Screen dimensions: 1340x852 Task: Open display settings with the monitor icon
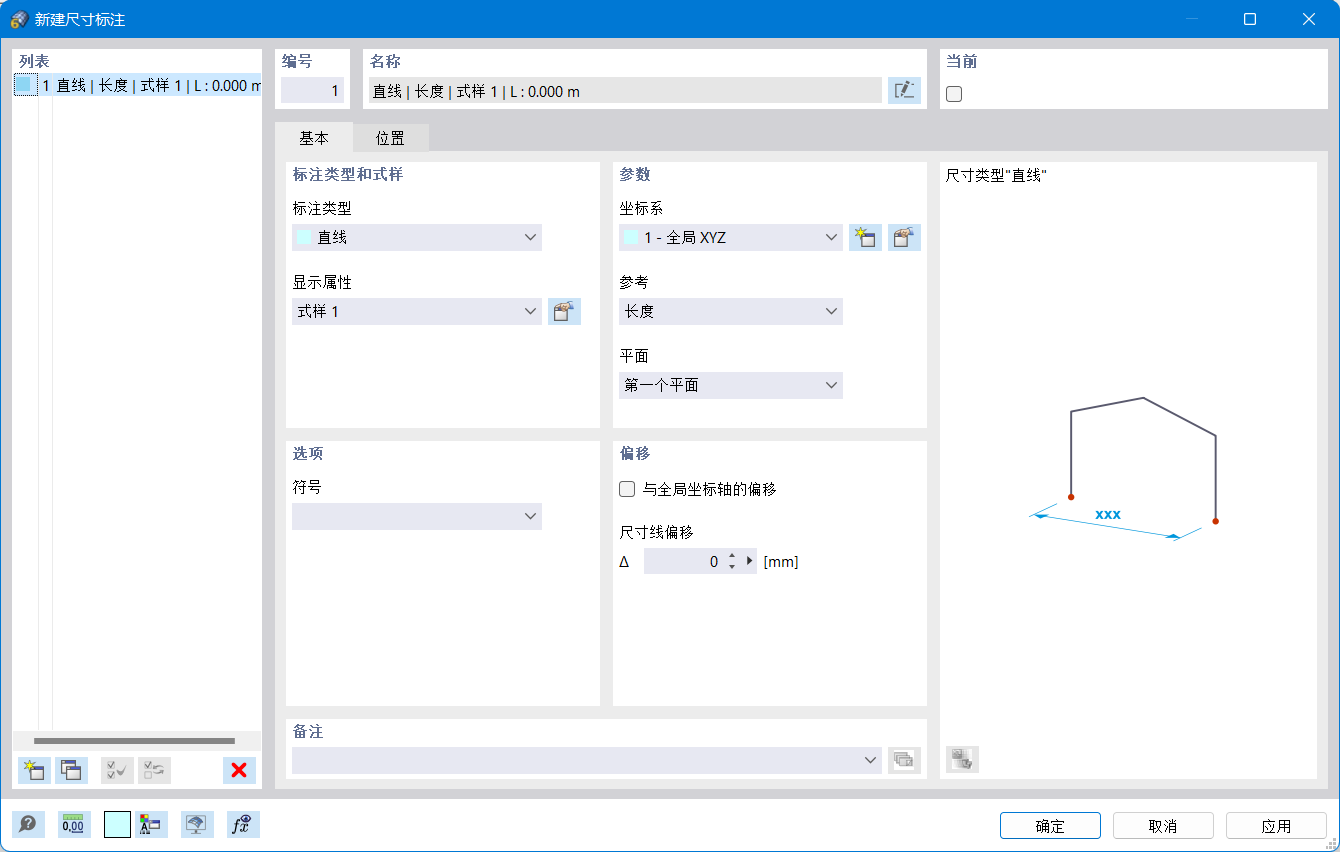tap(196, 824)
